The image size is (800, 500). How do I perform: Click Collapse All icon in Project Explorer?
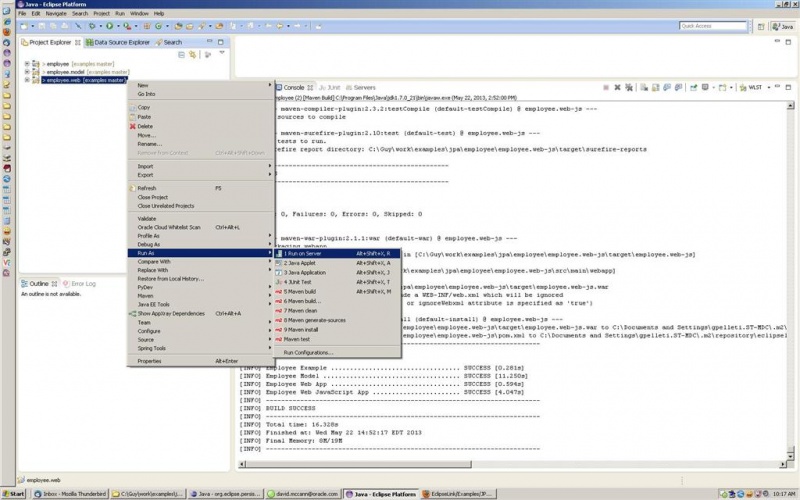tap(181, 55)
